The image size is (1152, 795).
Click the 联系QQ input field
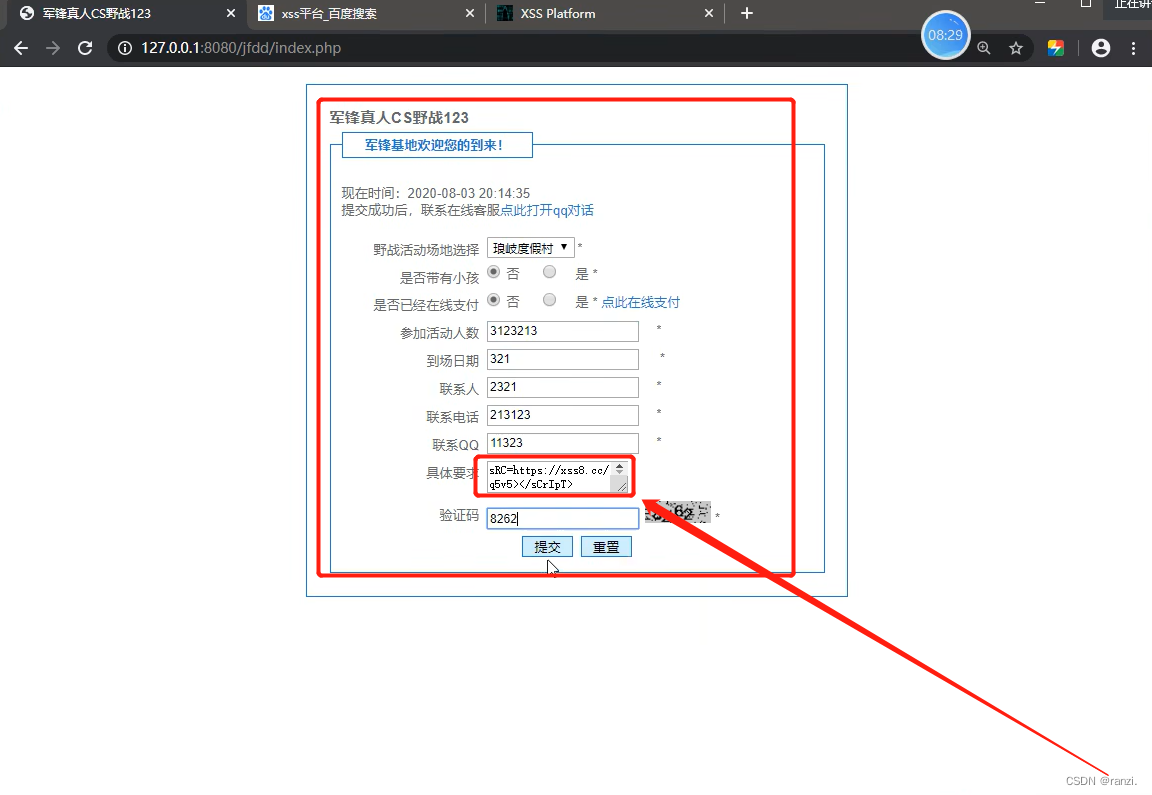[563, 443]
